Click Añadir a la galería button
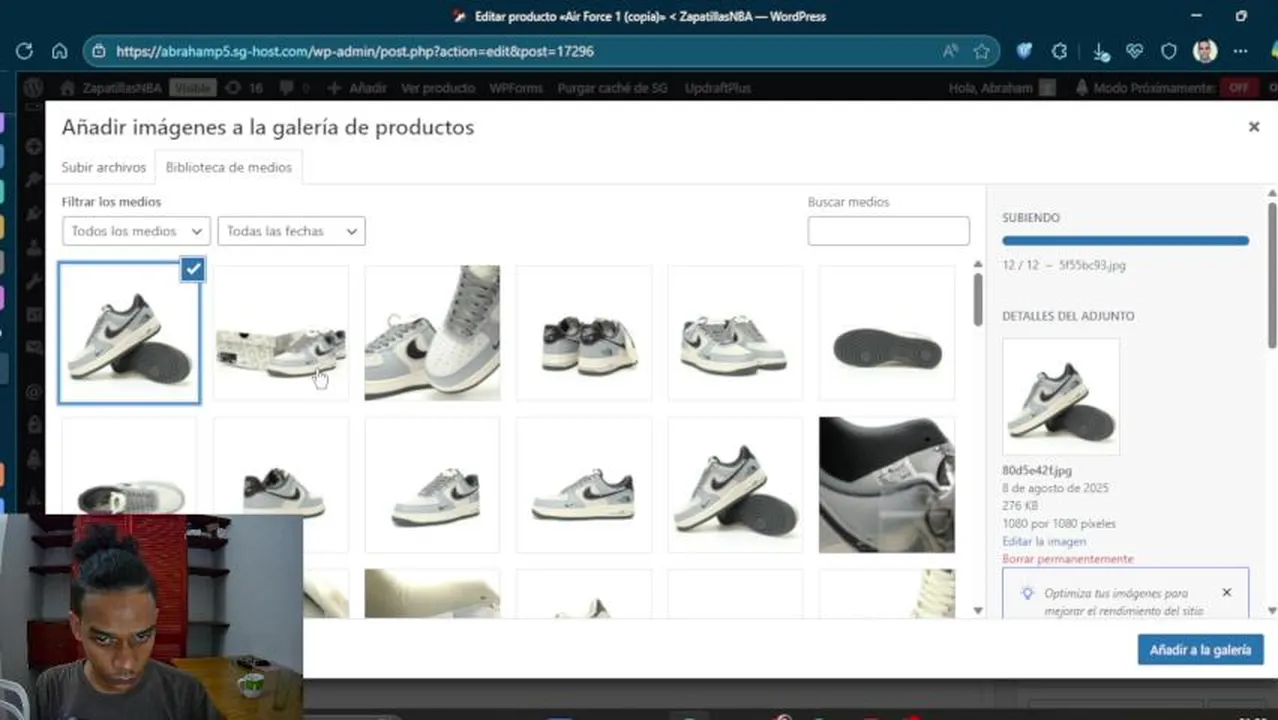The height and width of the screenshot is (720, 1278). (1200, 650)
